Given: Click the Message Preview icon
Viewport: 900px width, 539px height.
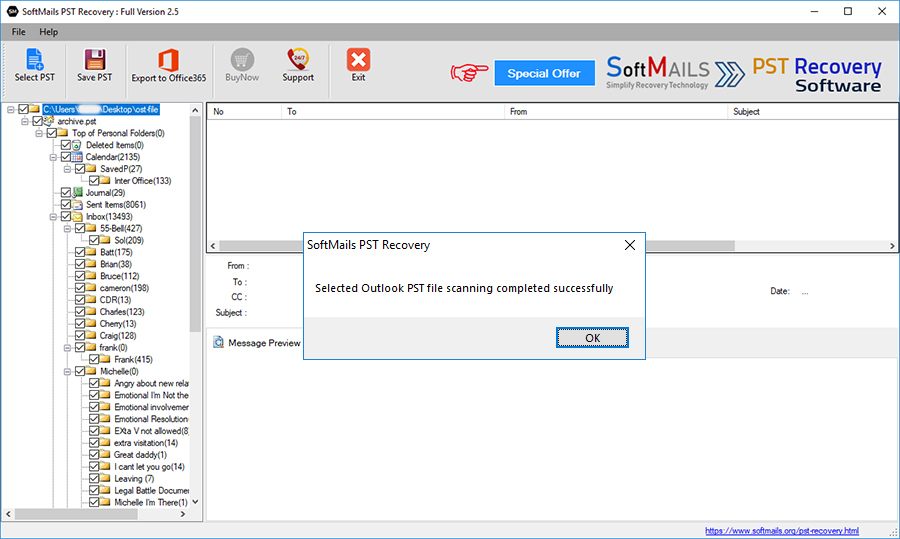Looking at the screenshot, I should 218,343.
